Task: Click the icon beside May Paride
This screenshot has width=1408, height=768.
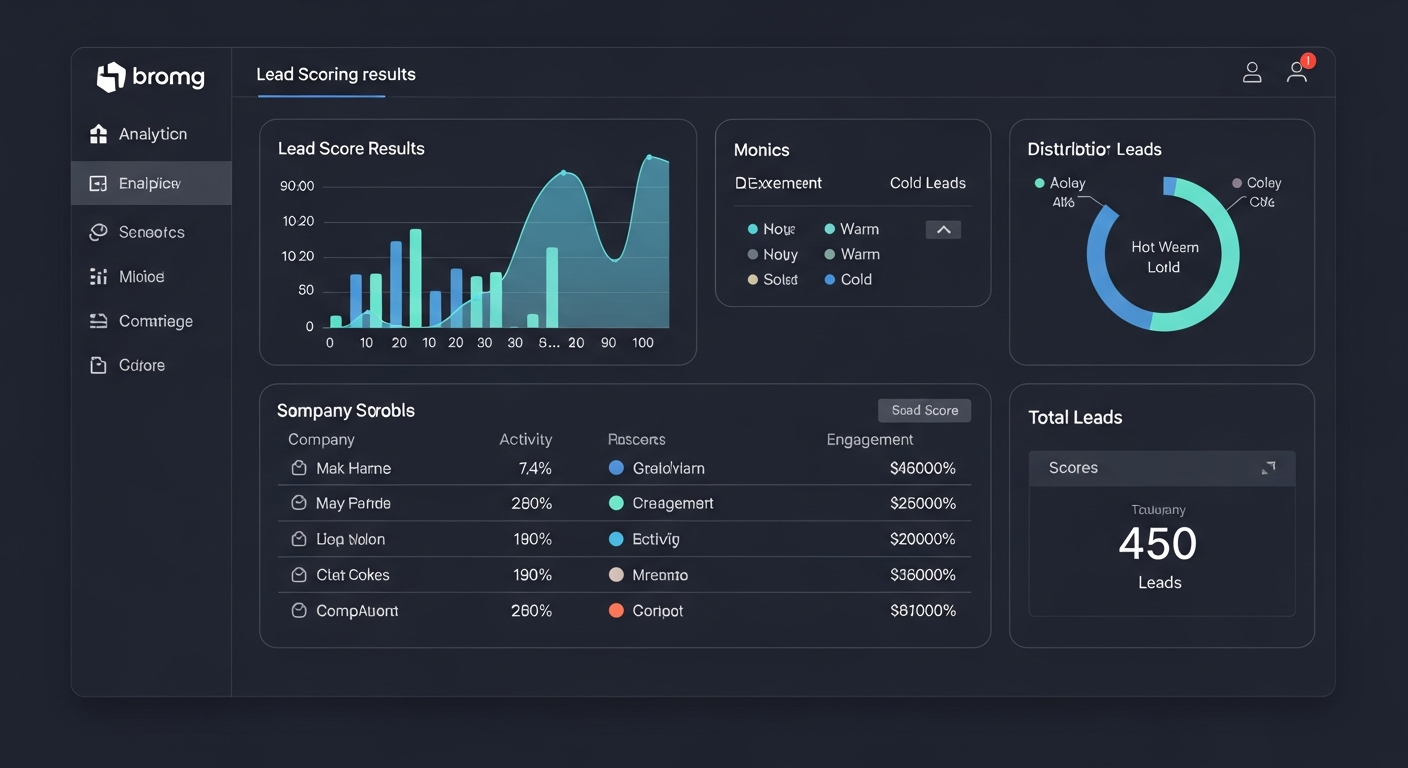Action: pyautogui.click(x=298, y=503)
